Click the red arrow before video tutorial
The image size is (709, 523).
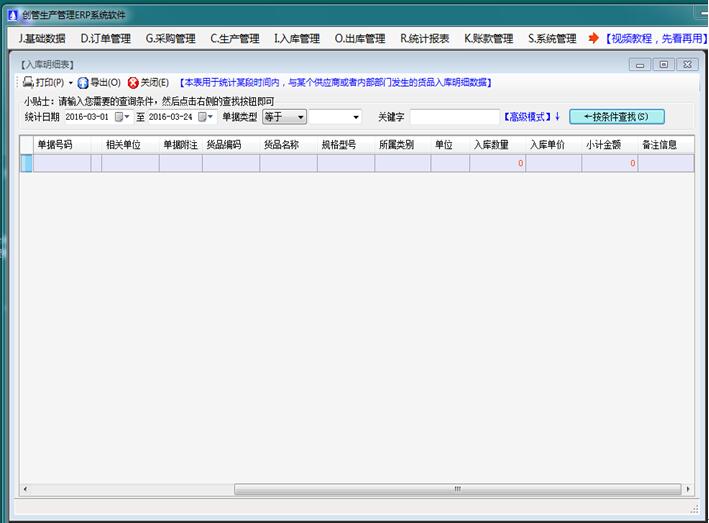[x=593, y=39]
